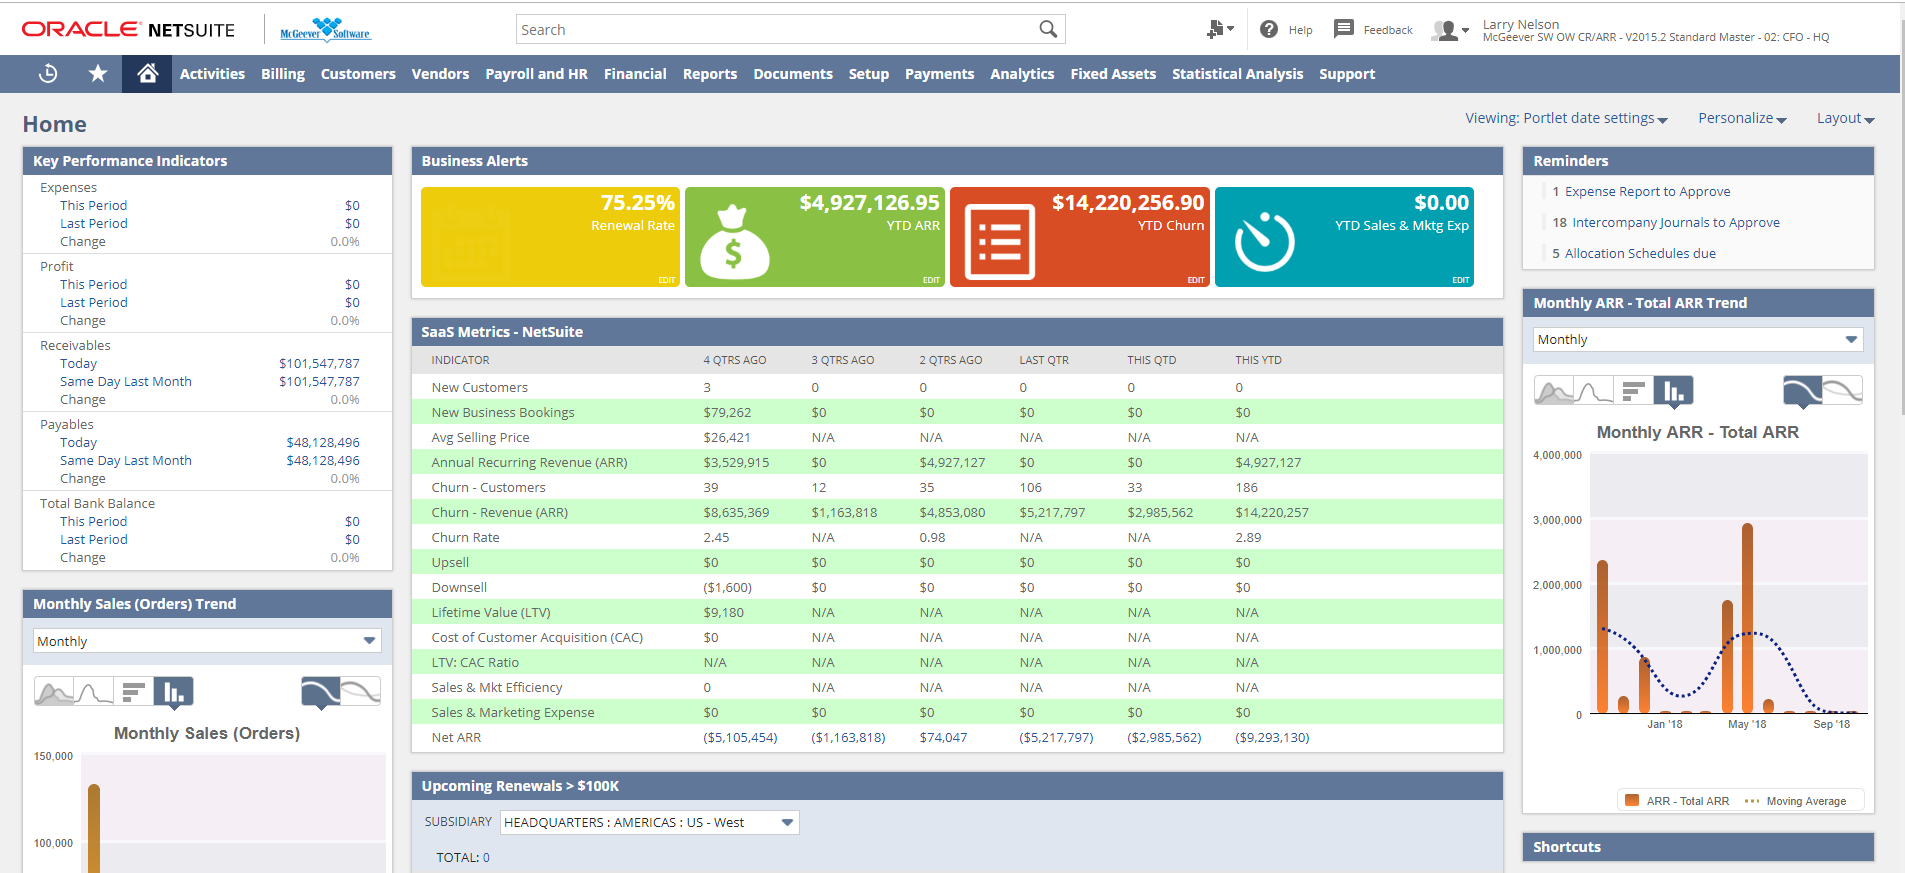This screenshot has width=1905, height=873.
Task: Expand the Subsidiary dropdown under Upcoming Renewals
Action: 787,823
